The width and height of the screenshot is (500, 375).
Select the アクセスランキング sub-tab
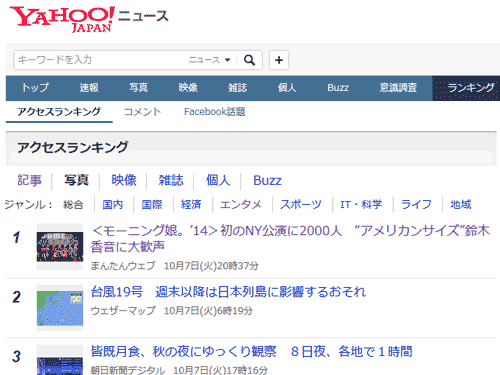[x=59, y=111]
